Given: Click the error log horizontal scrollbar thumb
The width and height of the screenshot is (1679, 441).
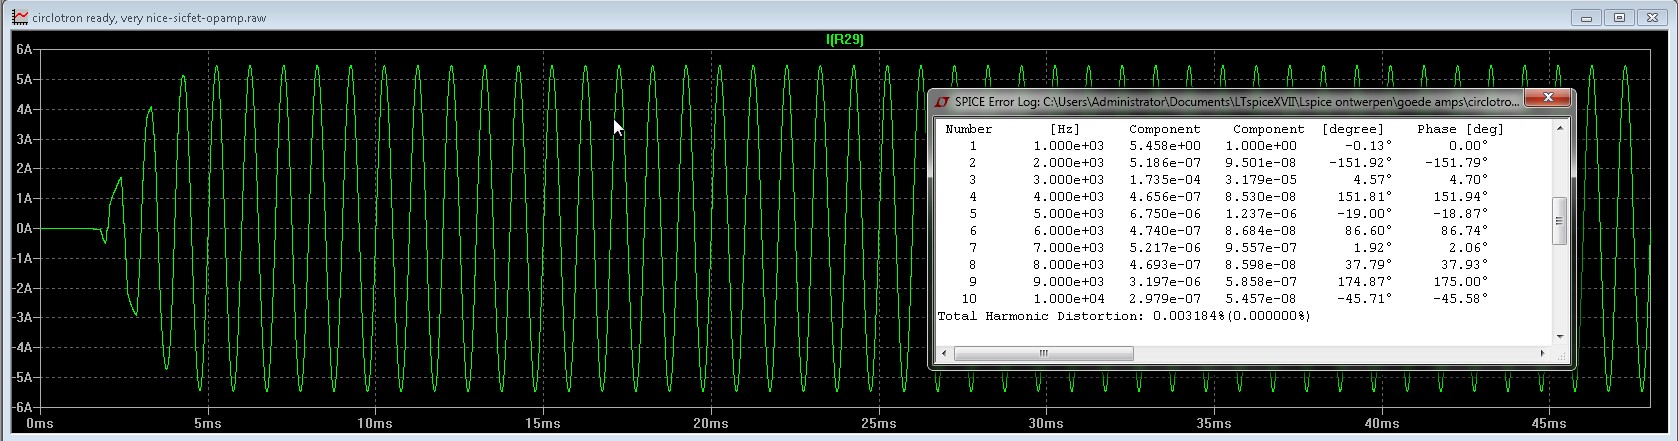Looking at the screenshot, I should click(x=1044, y=353).
